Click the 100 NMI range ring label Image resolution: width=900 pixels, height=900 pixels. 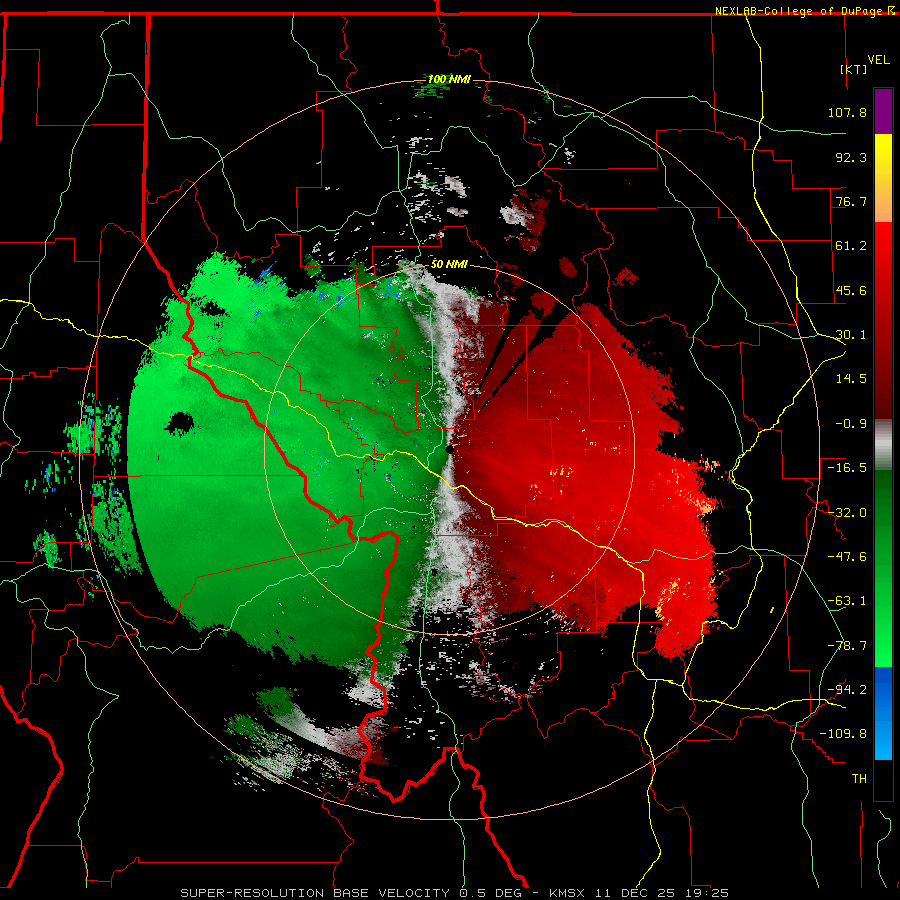coord(449,79)
